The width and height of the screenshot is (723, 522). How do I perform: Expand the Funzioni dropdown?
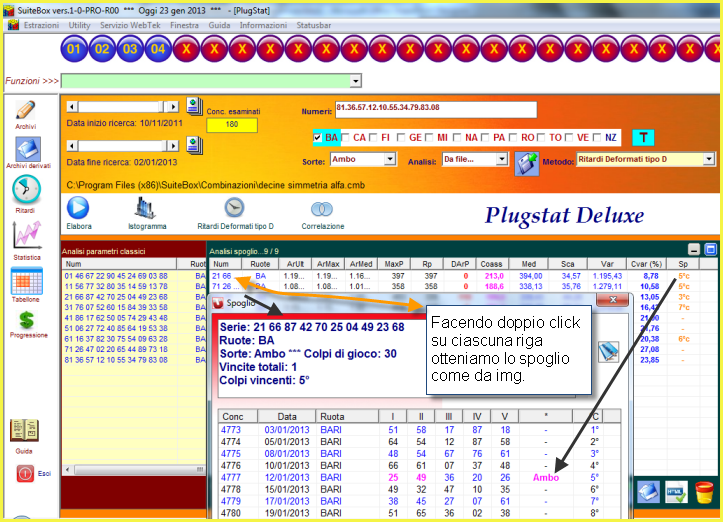point(355,81)
